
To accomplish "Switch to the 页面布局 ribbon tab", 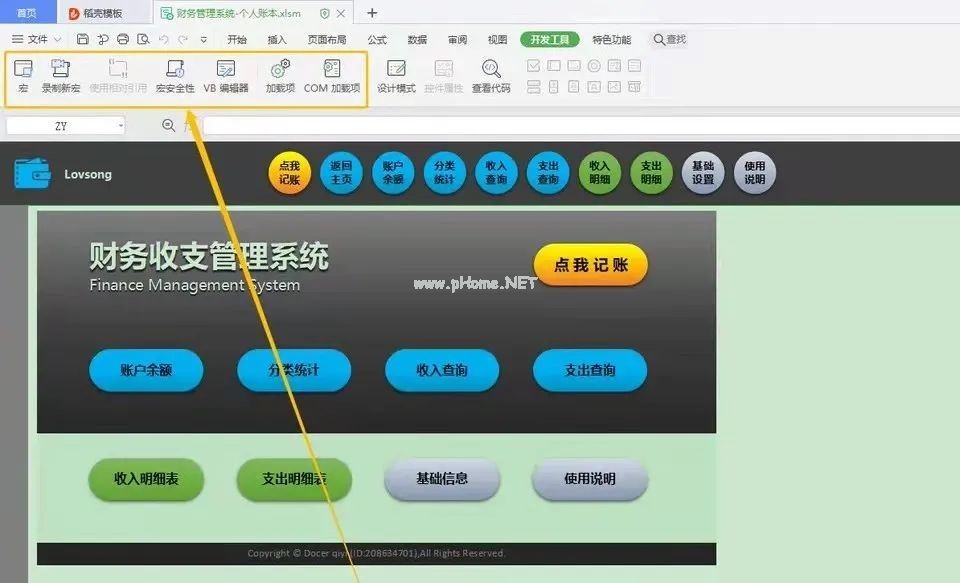I will pos(327,40).
